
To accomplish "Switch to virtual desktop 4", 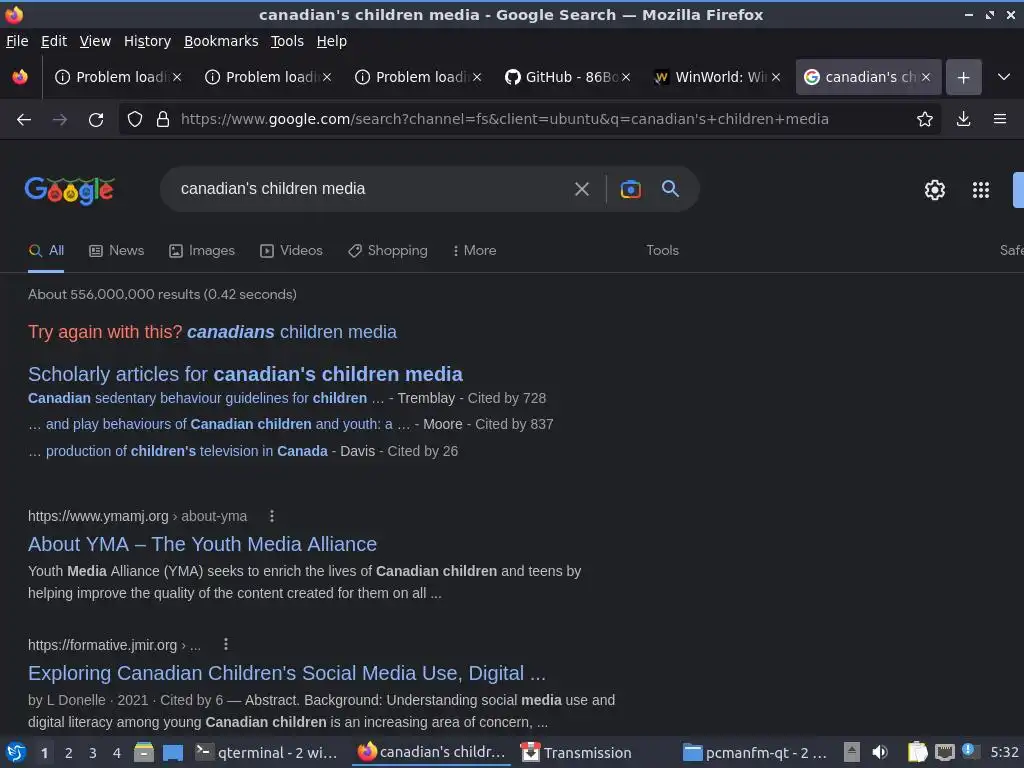I will coord(117,754).
